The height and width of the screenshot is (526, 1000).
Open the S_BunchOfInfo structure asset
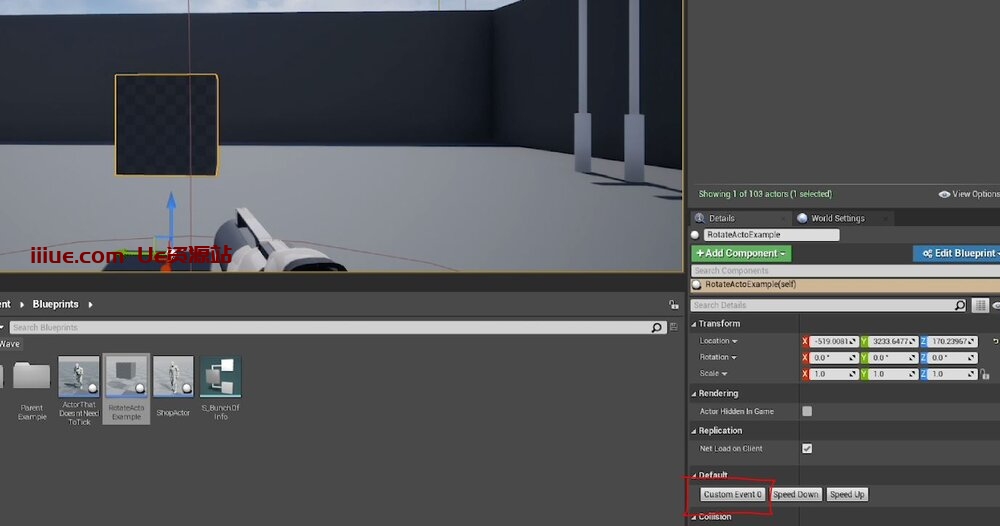[x=220, y=378]
